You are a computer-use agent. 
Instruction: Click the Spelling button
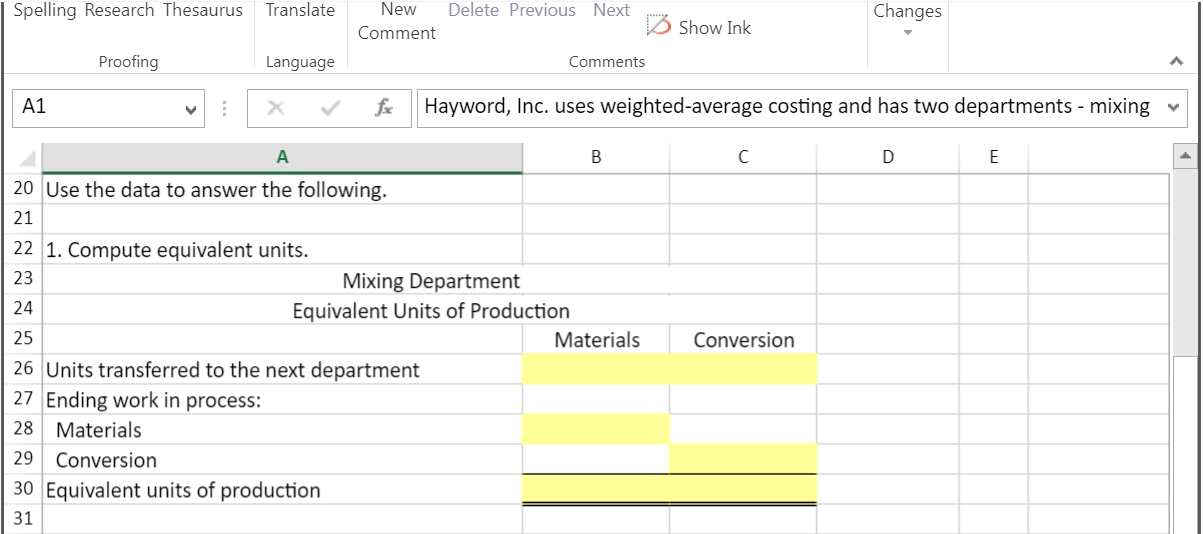coord(44,10)
